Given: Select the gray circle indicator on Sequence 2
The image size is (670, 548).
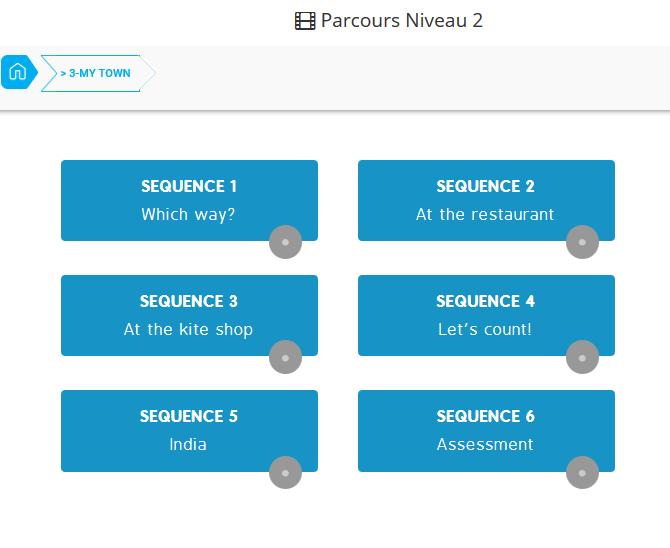Looking at the screenshot, I should tap(582, 242).
